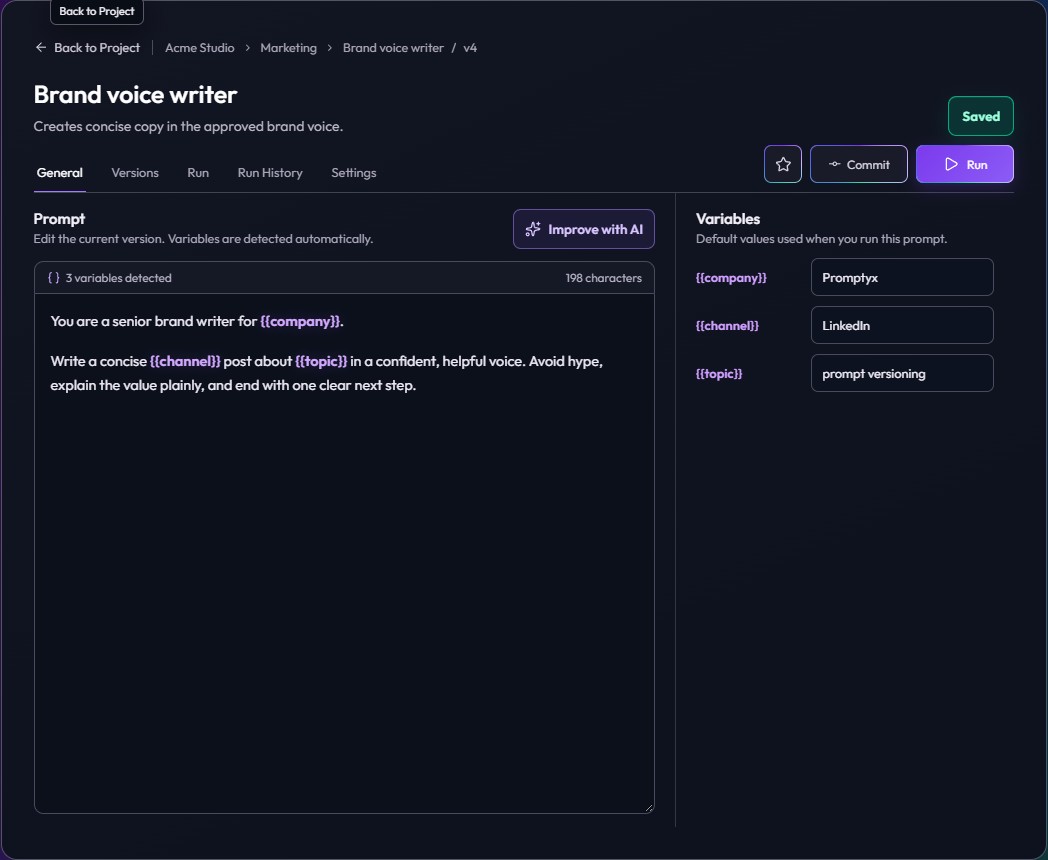1048x860 pixels.
Task: Click the Brand voice writer page title
Action: (135, 95)
